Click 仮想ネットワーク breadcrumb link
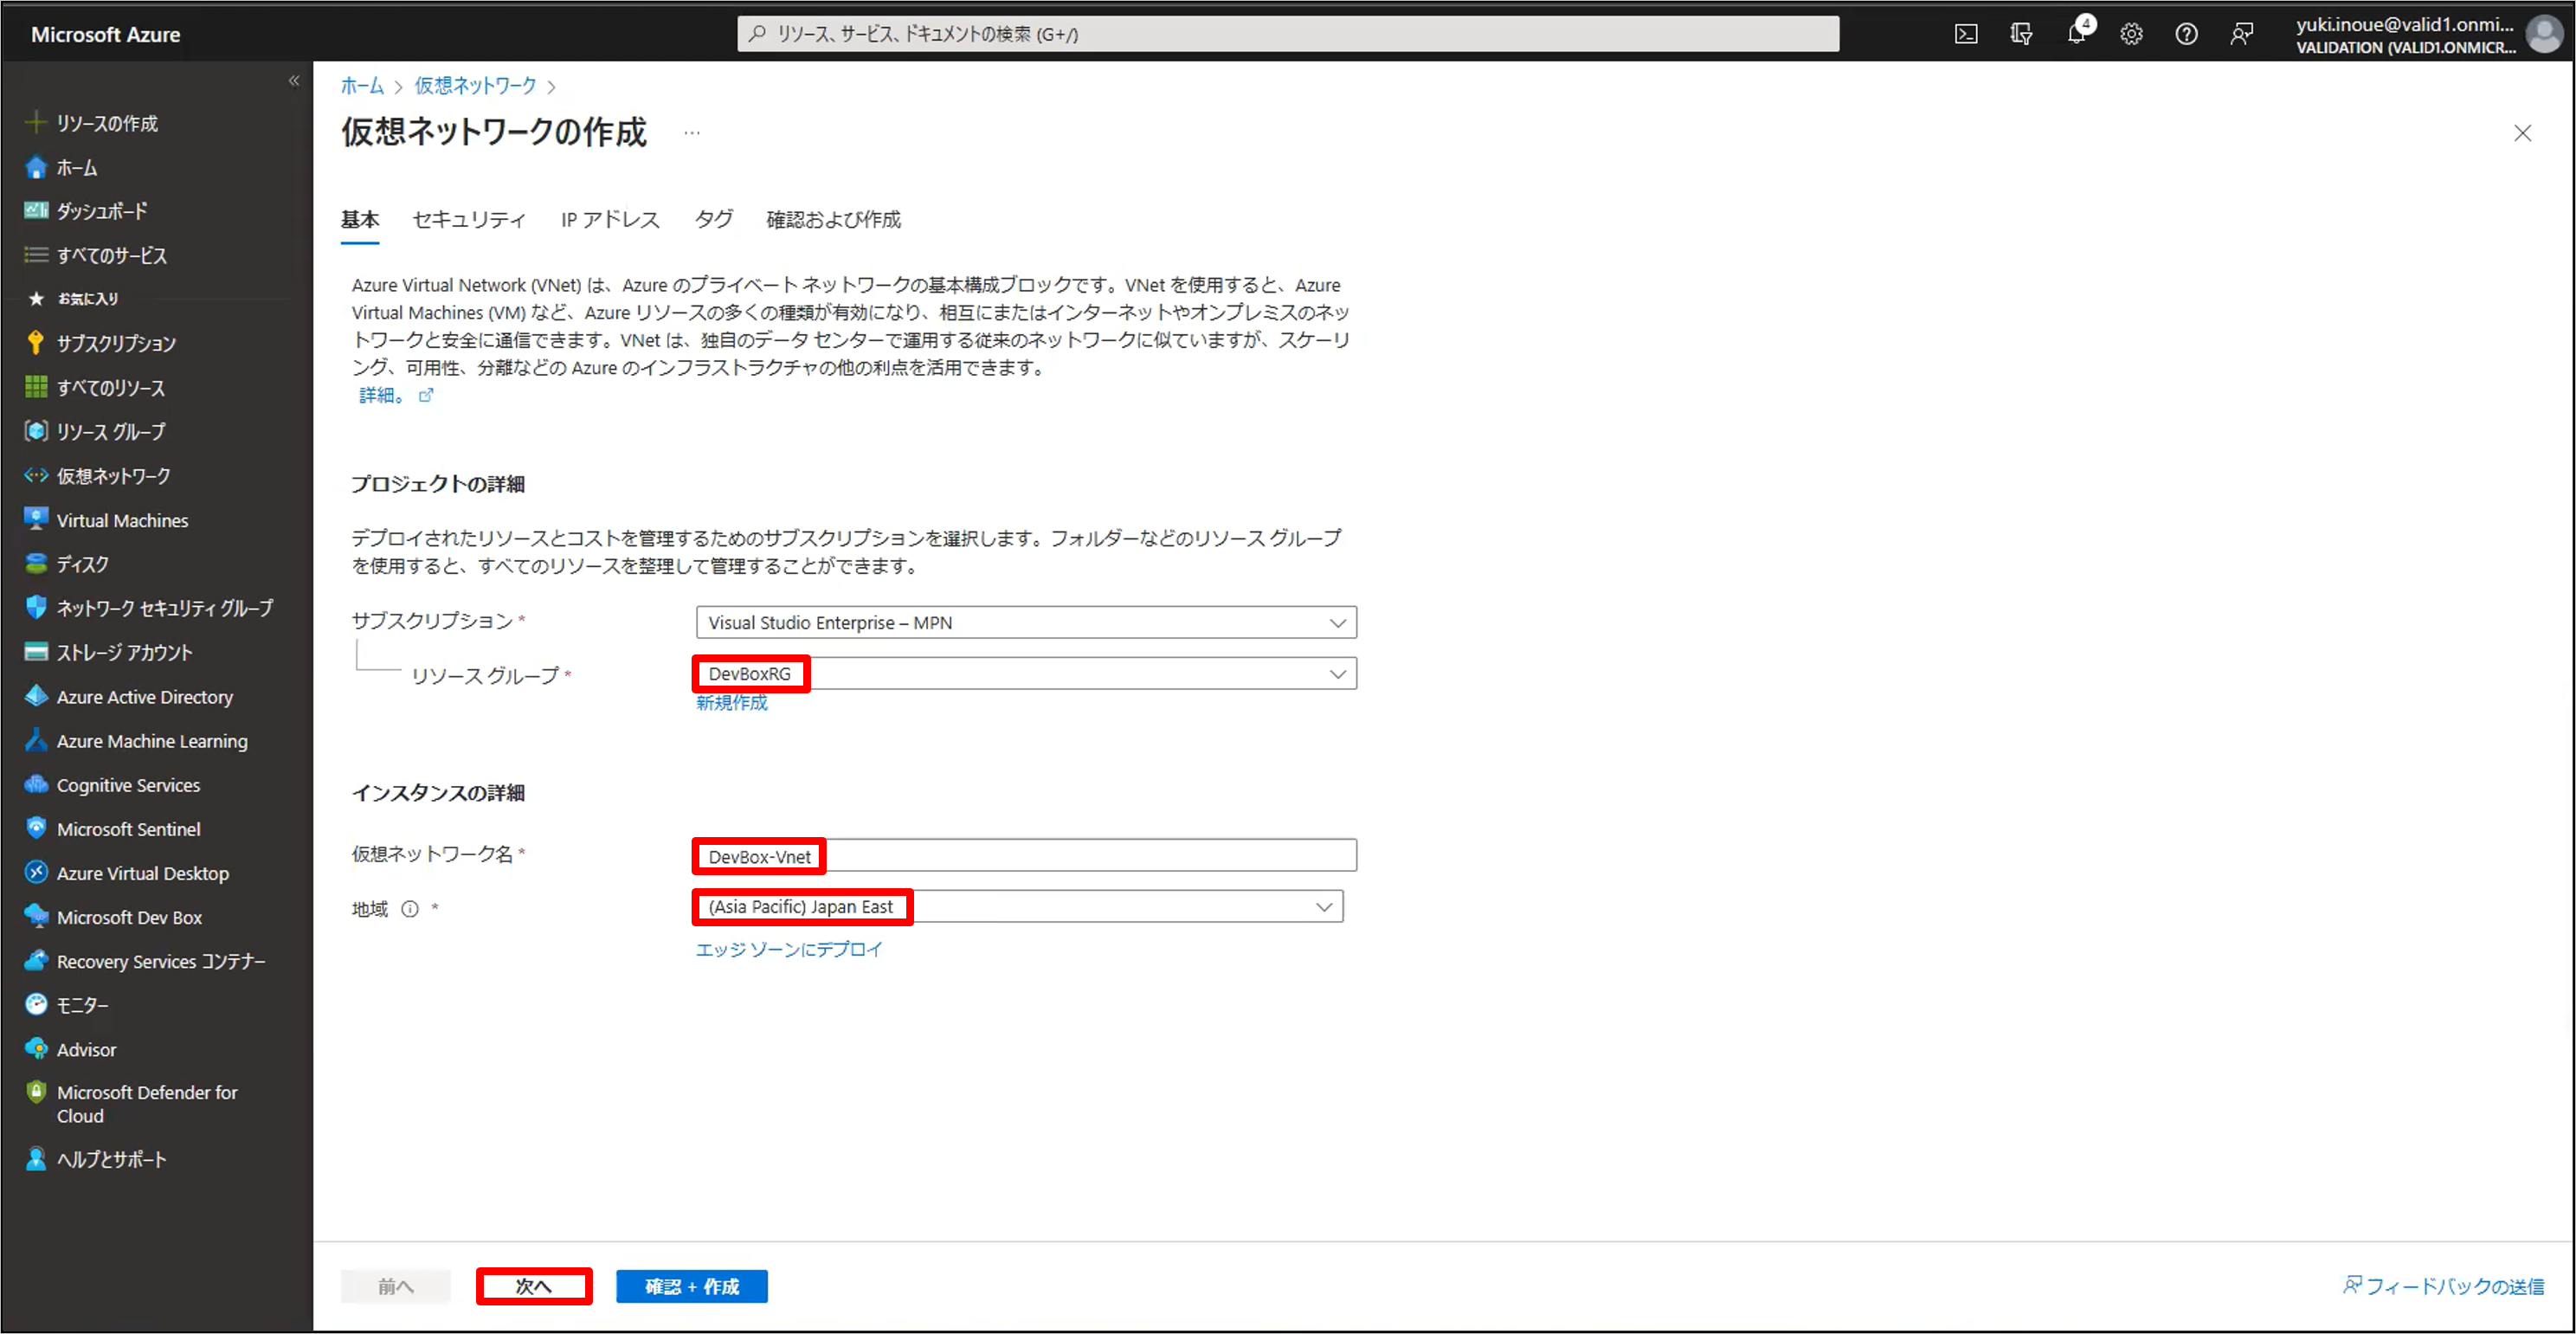2576x1334 pixels. 476,85
